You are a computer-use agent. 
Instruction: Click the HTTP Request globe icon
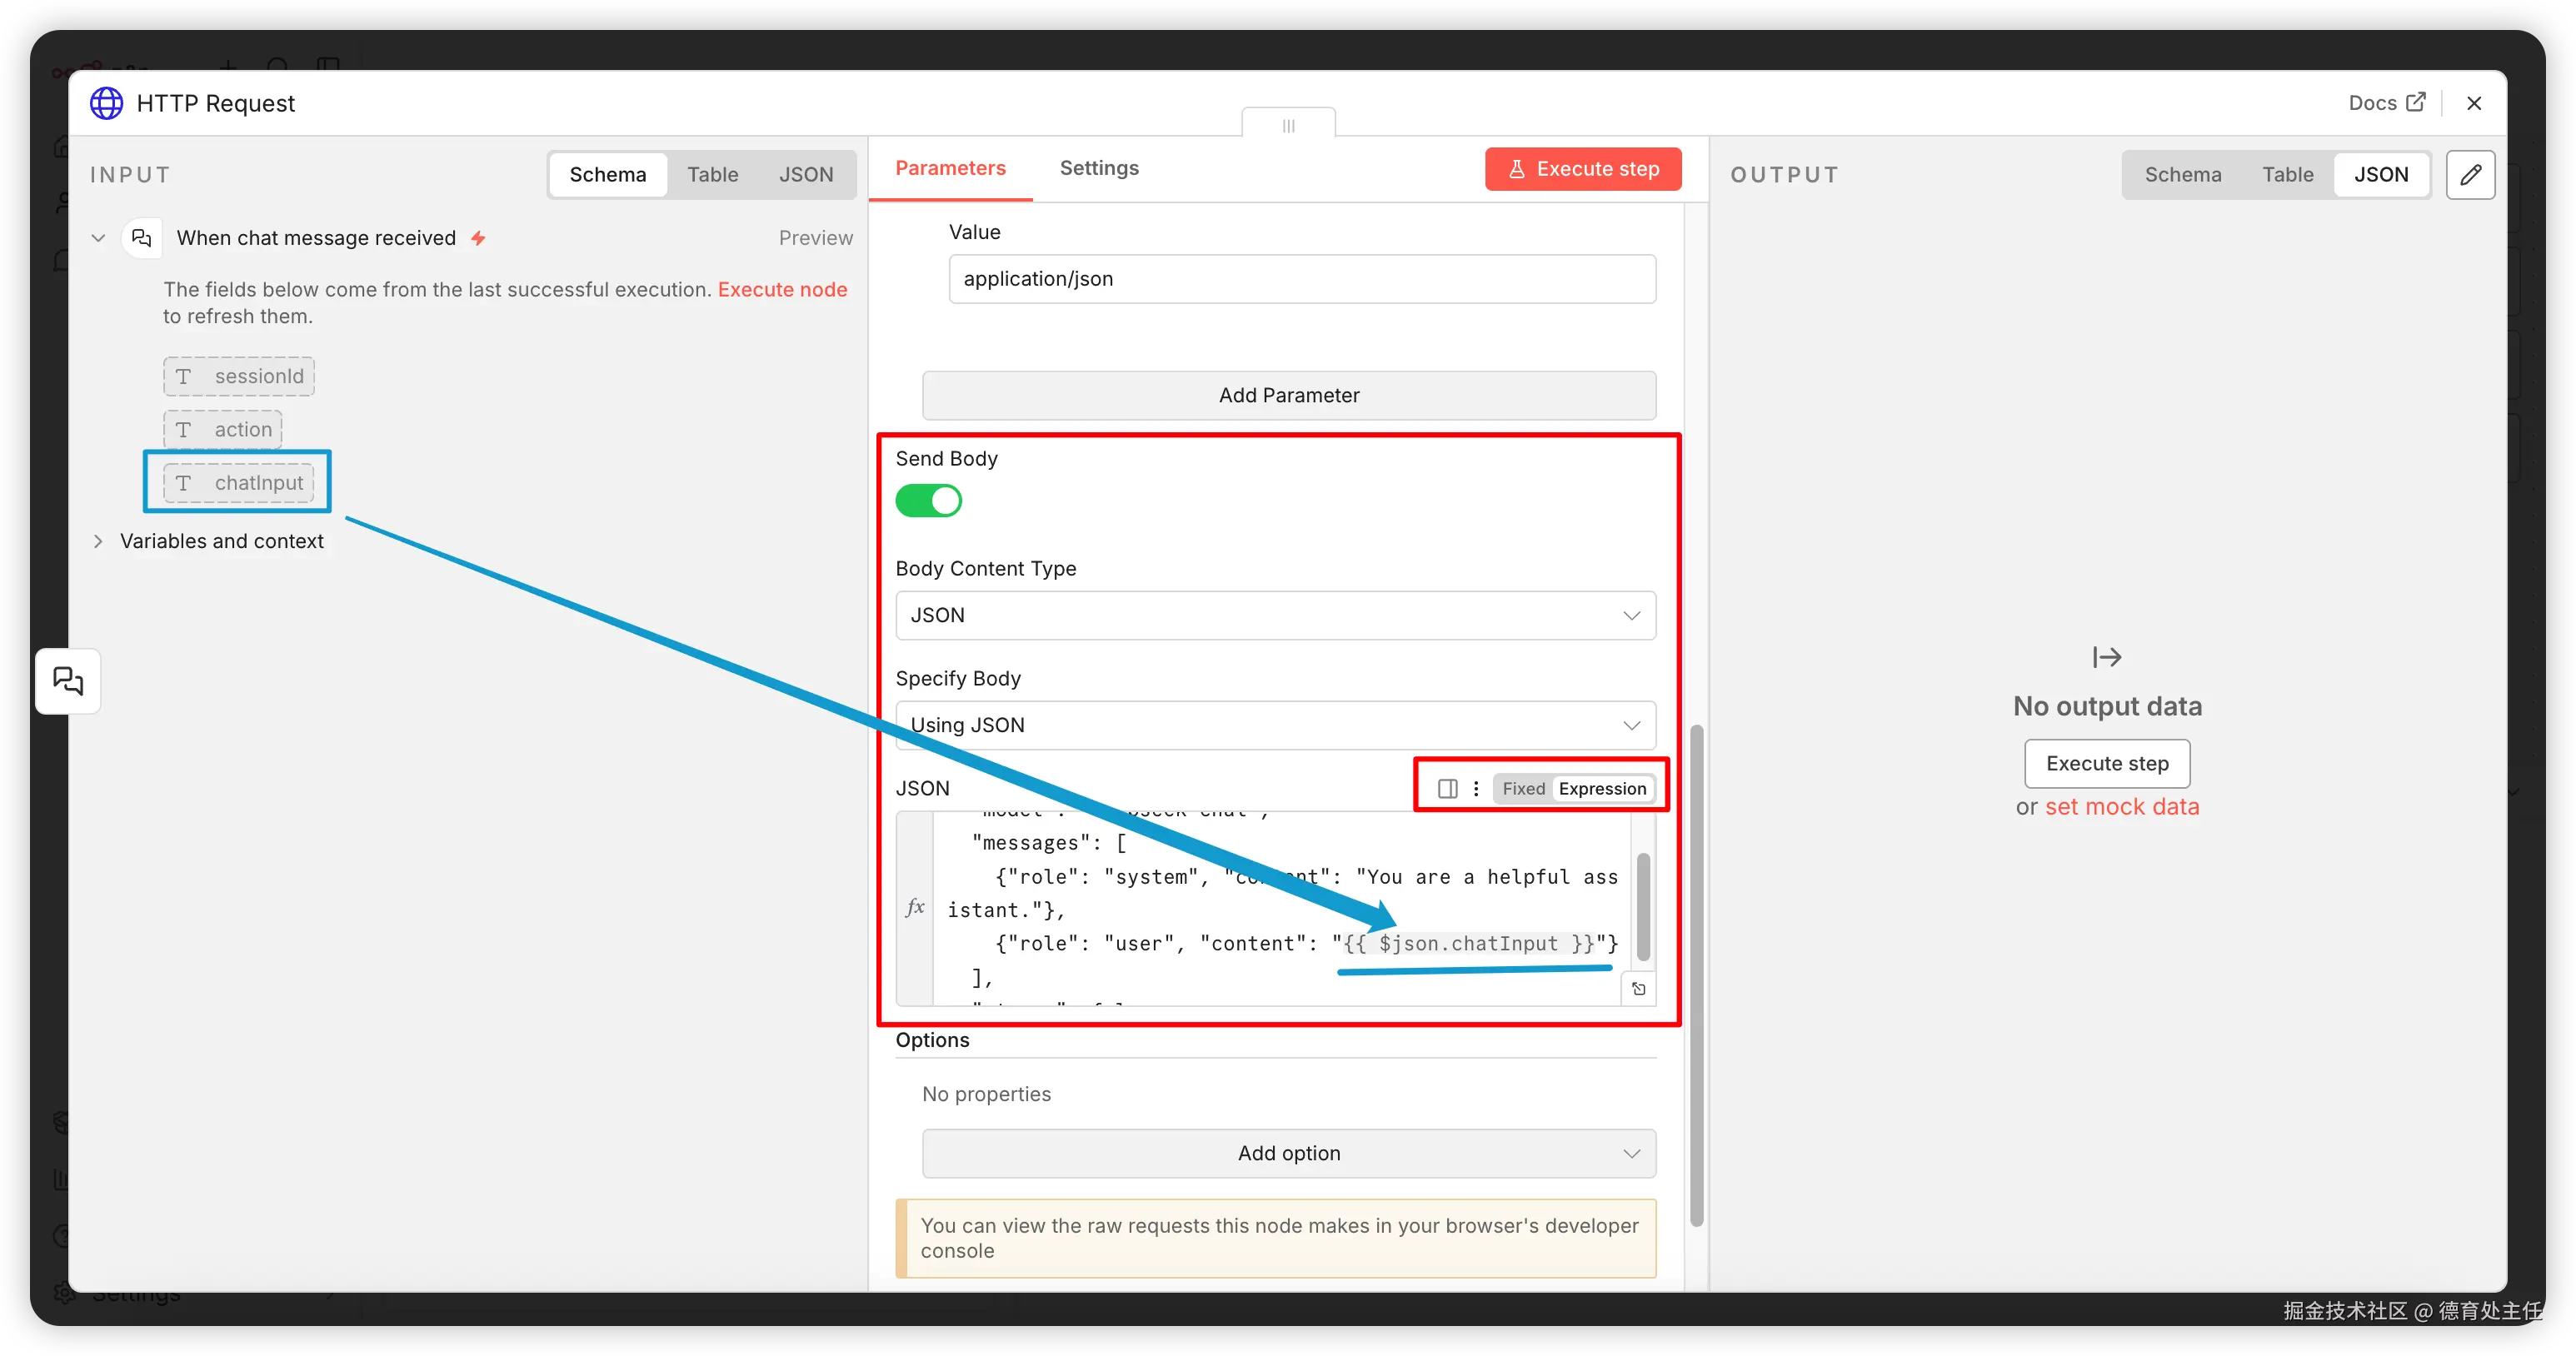[x=107, y=103]
